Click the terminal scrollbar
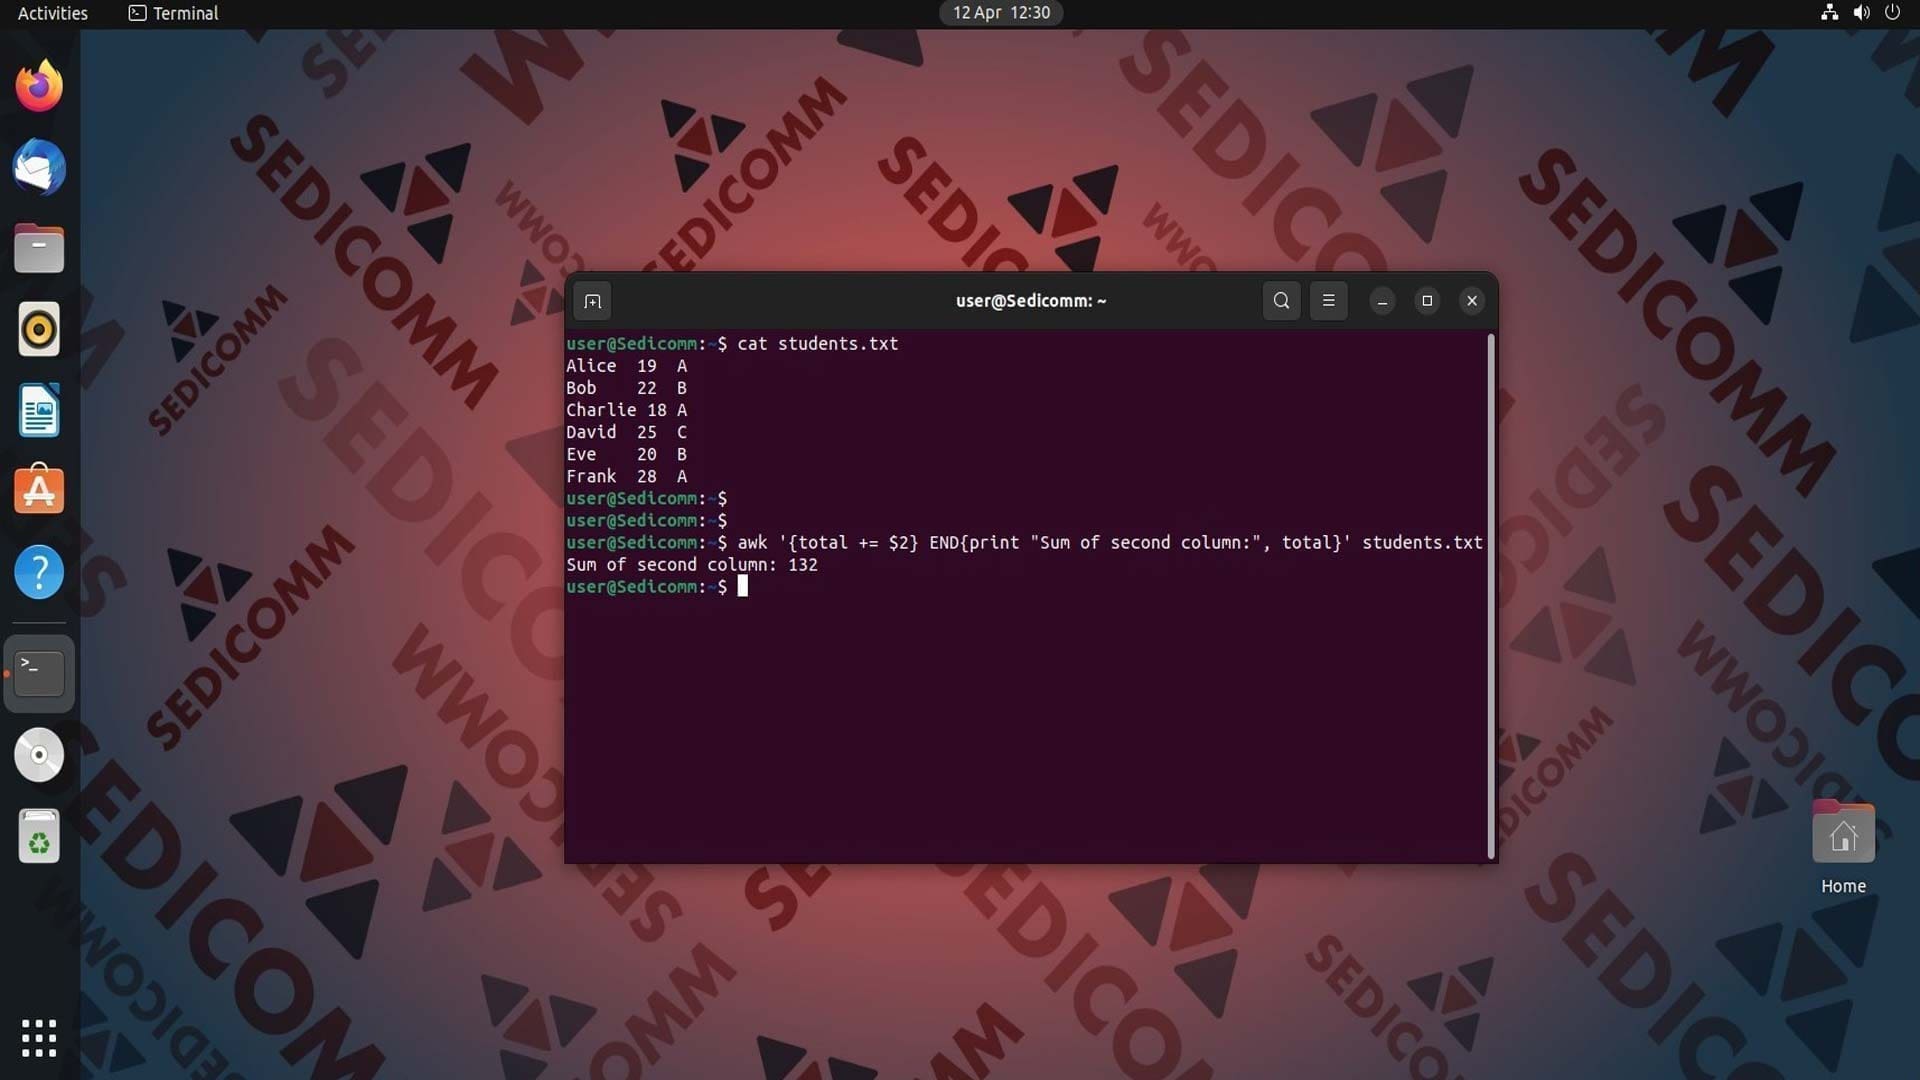This screenshot has width=1920, height=1080. pos(1491,596)
